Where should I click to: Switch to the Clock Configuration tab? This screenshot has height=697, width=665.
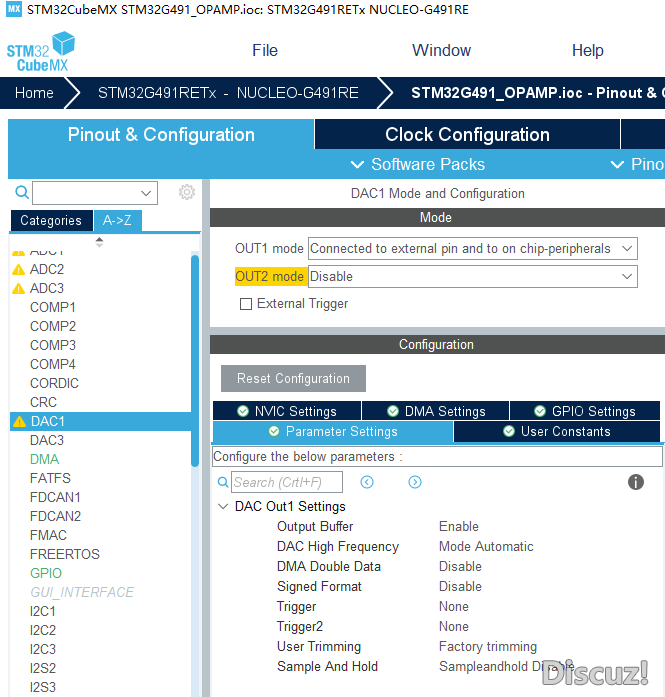pyautogui.click(x=467, y=134)
